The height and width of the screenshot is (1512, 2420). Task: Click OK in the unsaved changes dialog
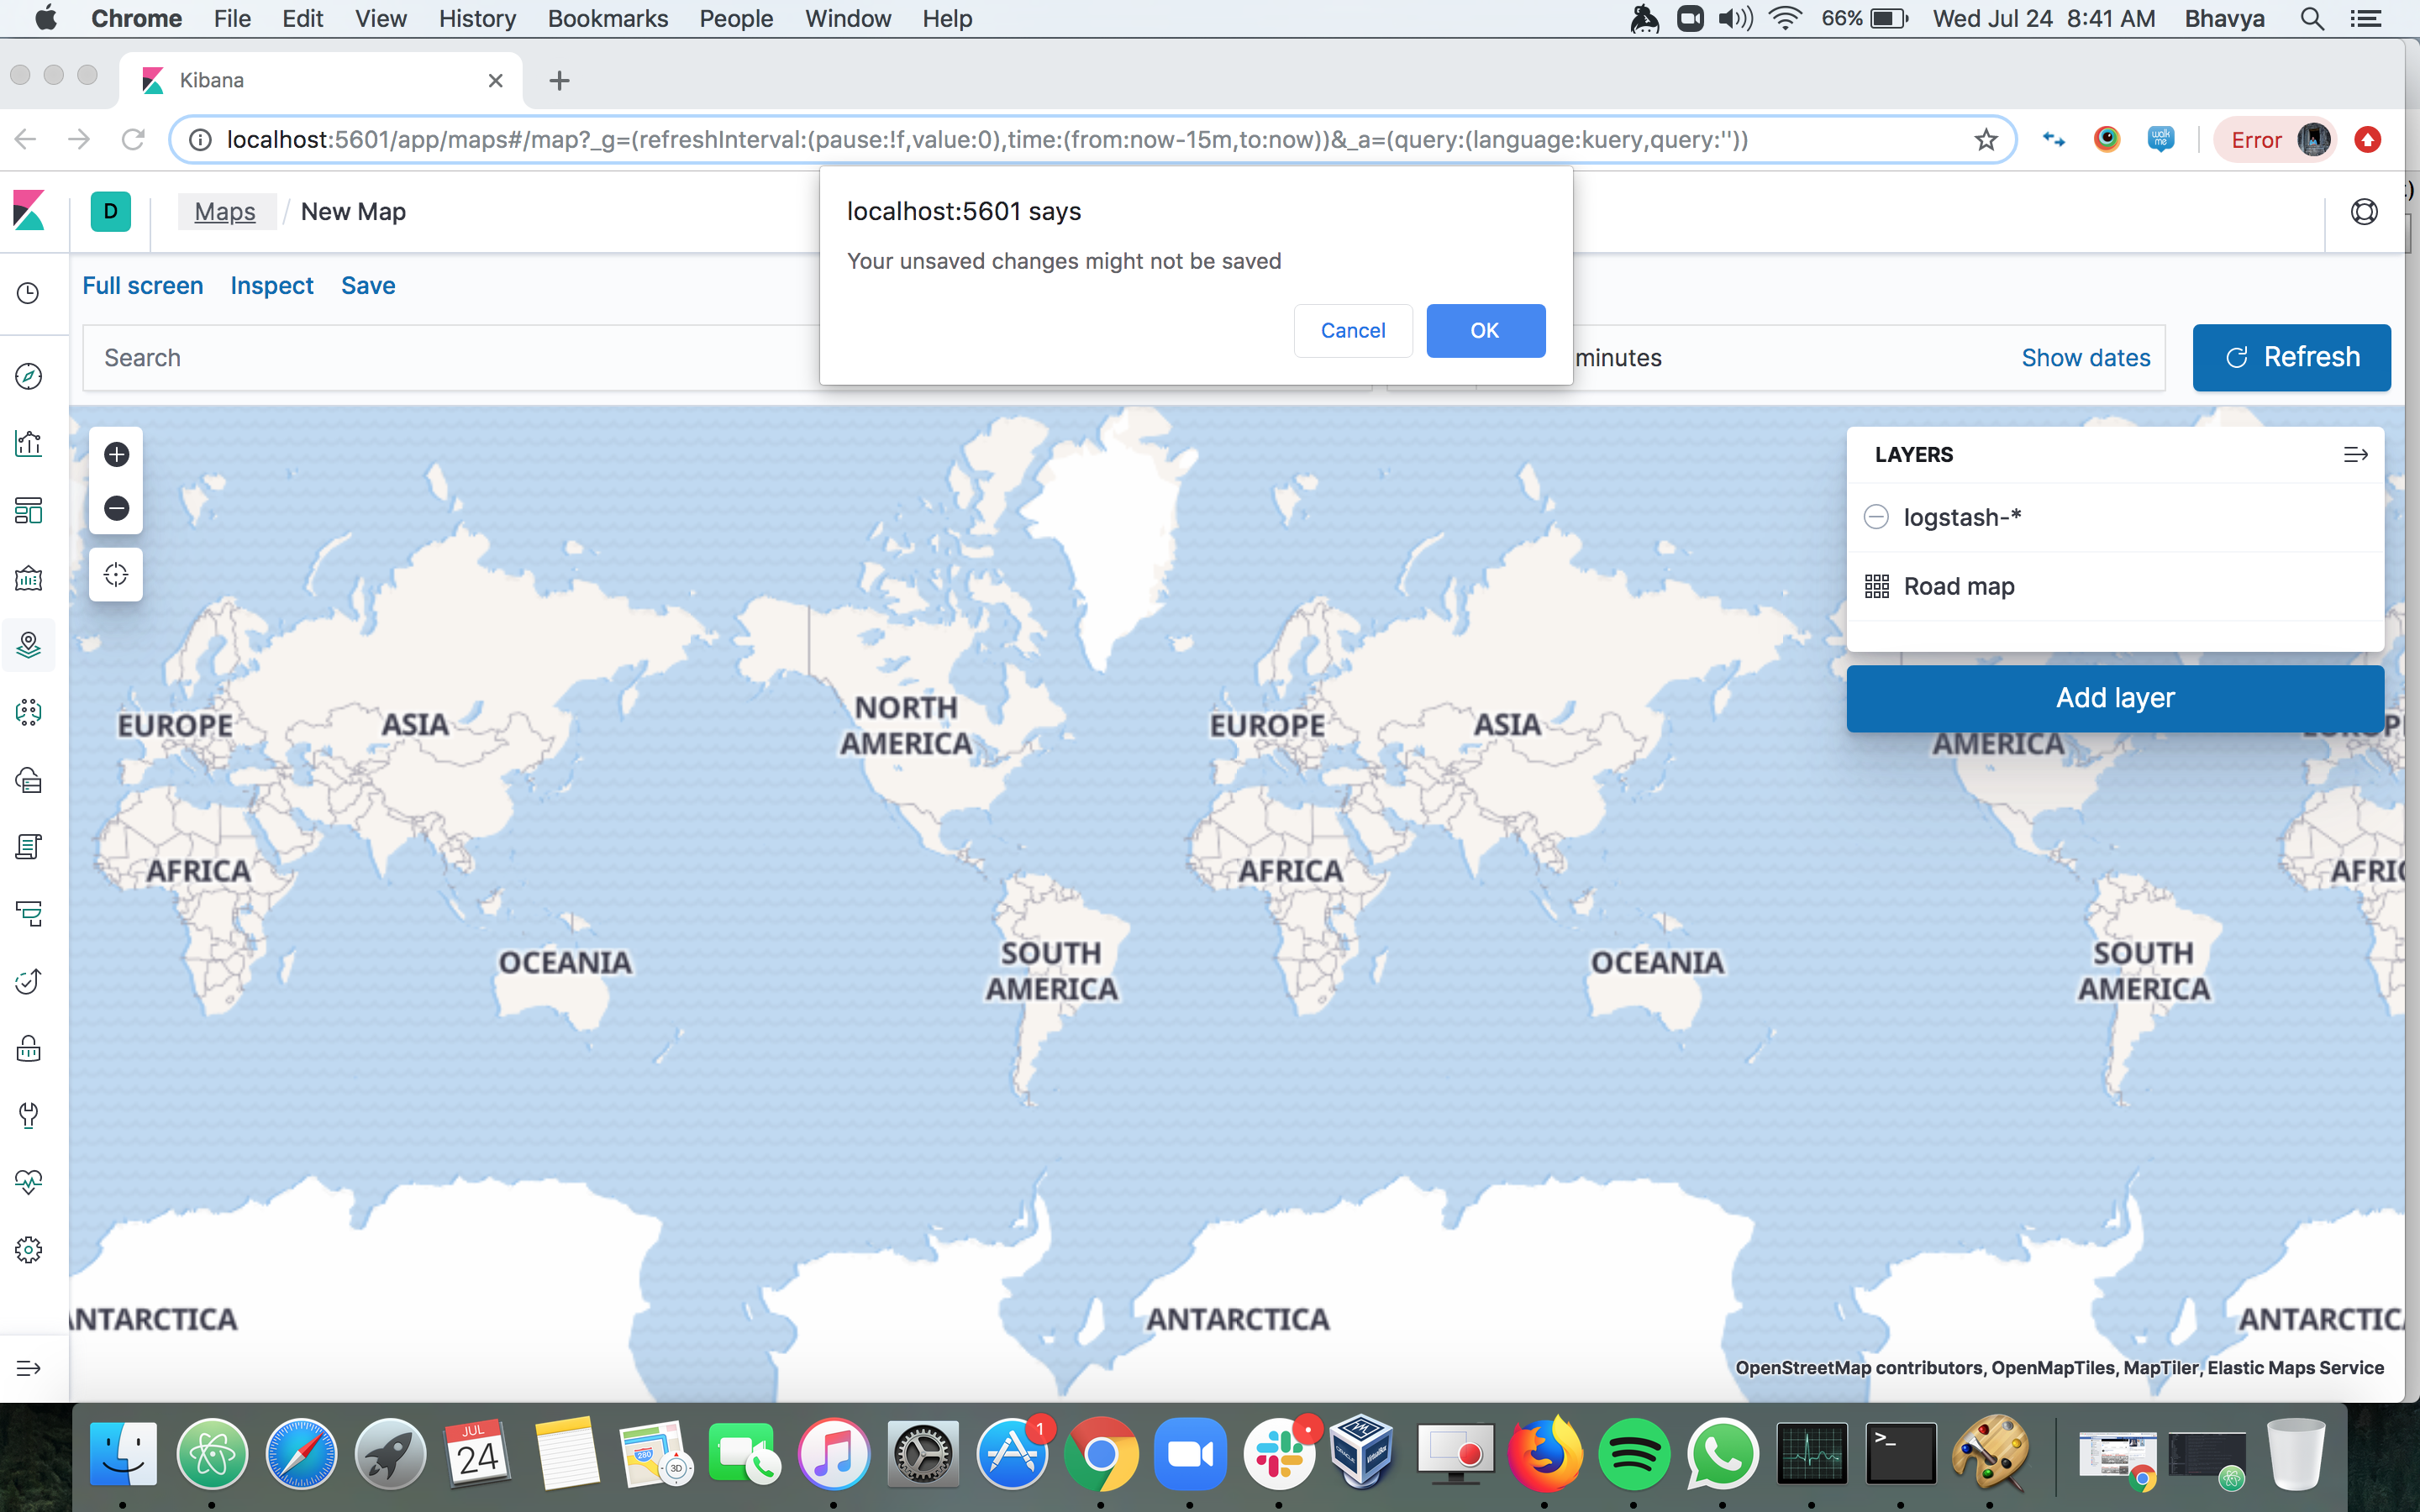[1485, 330]
